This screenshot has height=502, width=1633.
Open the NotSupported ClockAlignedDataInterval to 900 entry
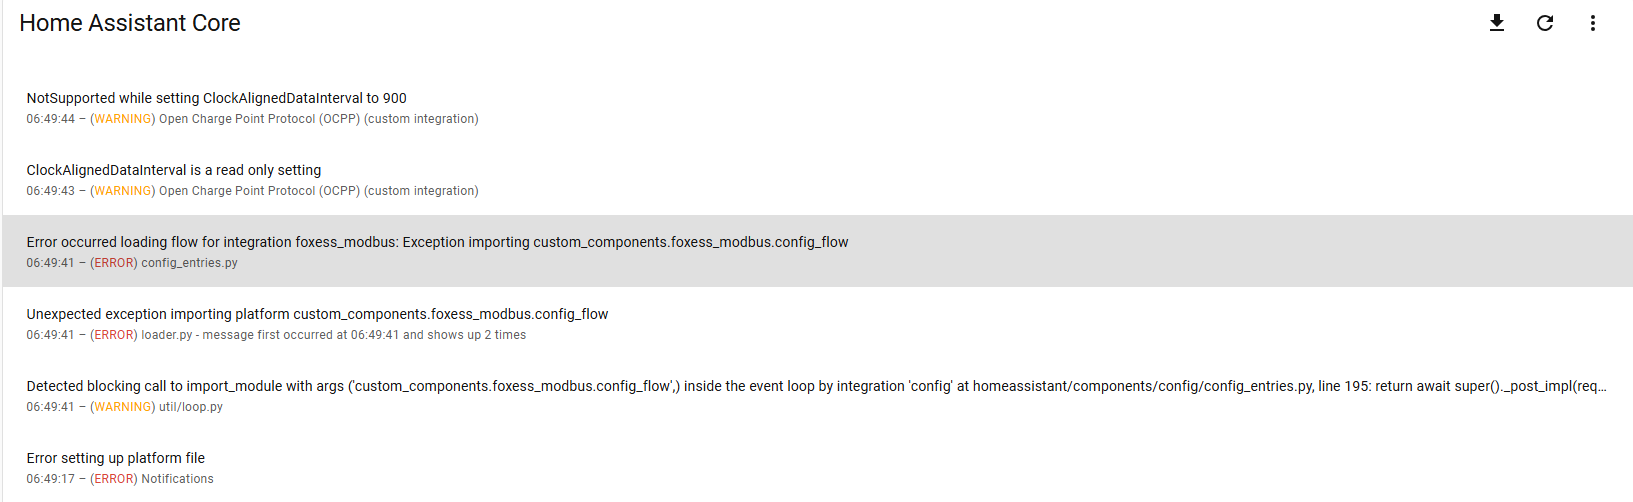(216, 98)
